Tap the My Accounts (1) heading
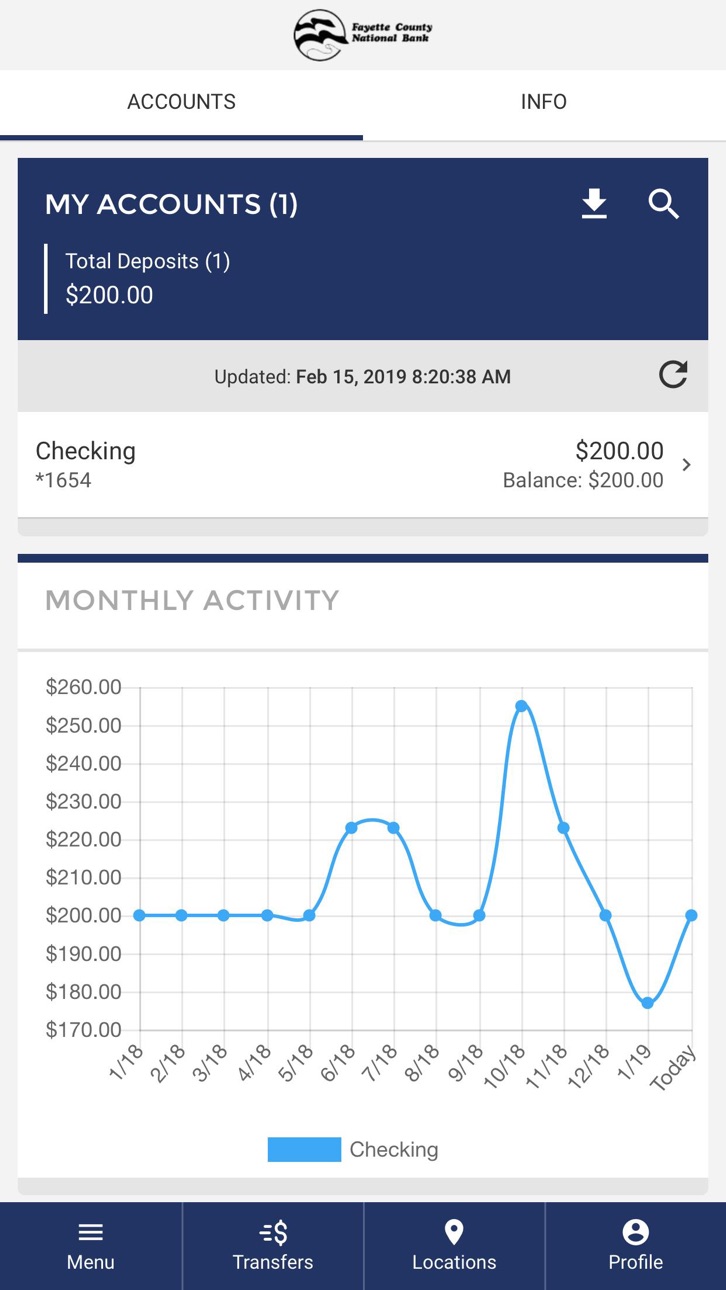Screen dimensions: 726x1290 coord(171,204)
